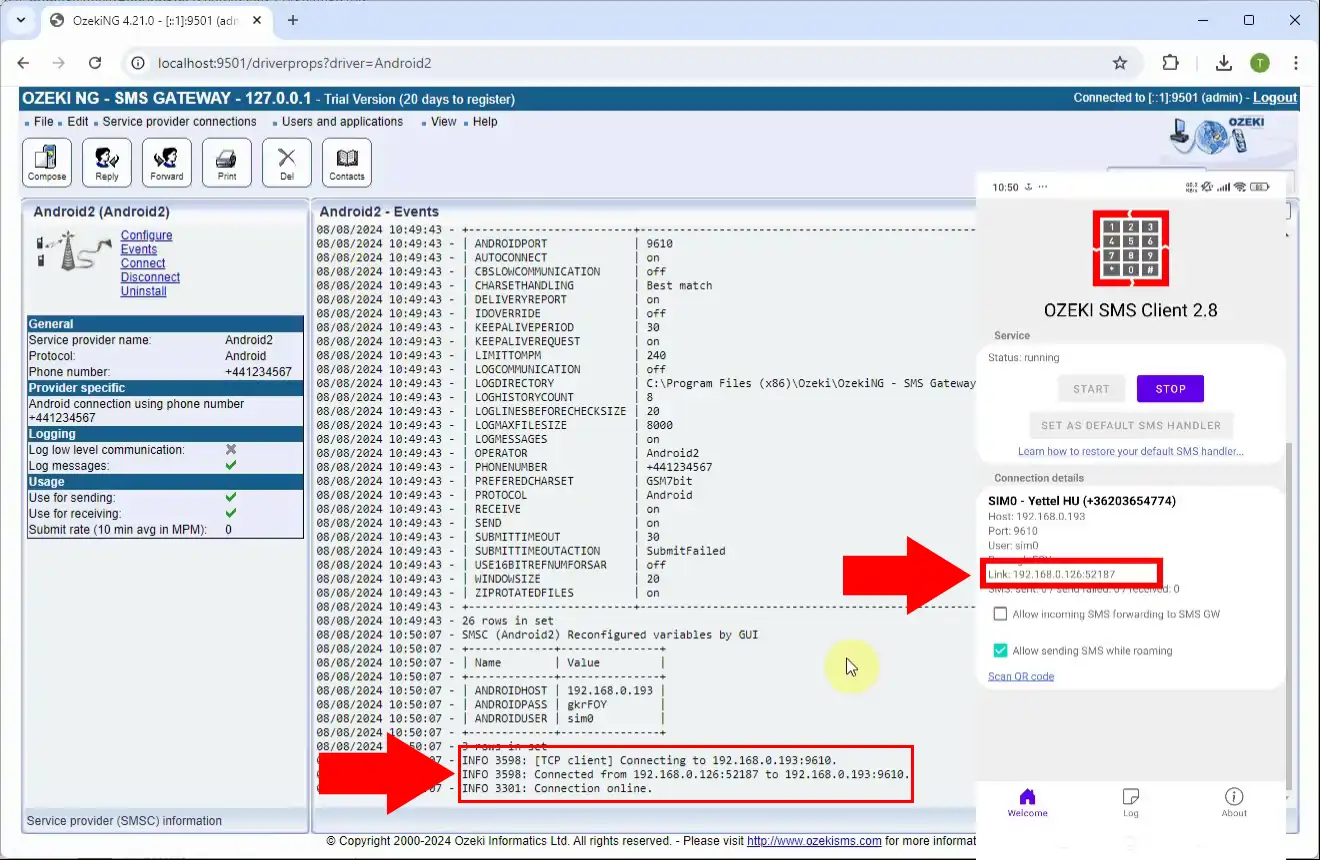Open Users and applications menu
Screen dimensions: 1320x860
342,122
